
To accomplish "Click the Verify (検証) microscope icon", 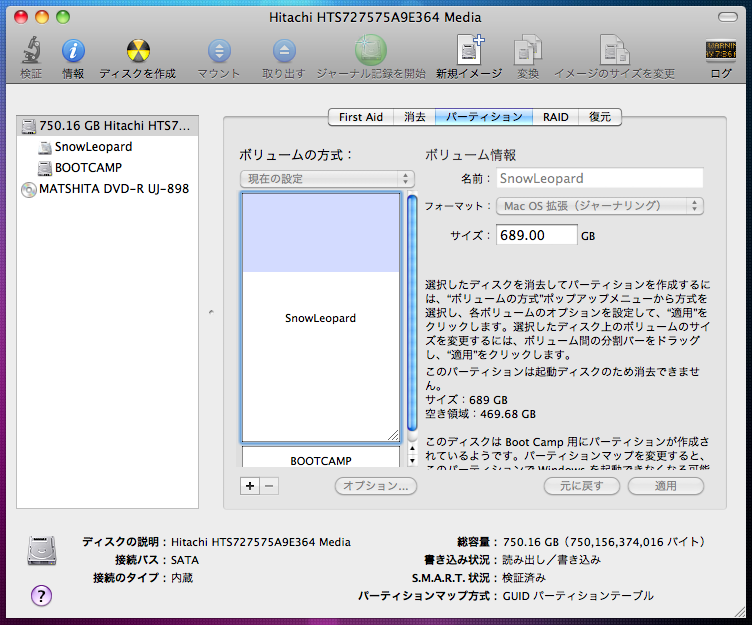I will click(x=31, y=50).
